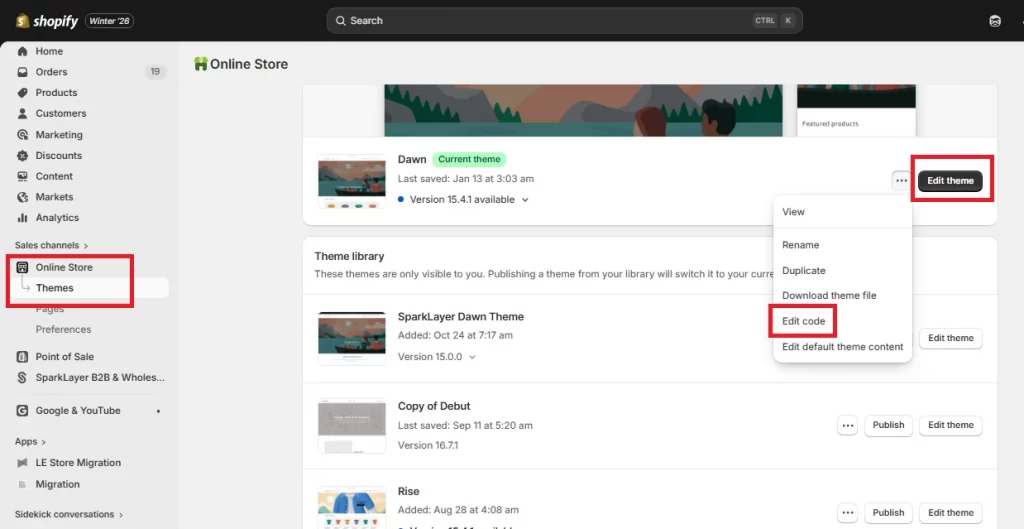Click the Orders inbox icon
This screenshot has height=529, width=1024.
pos(23,72)
